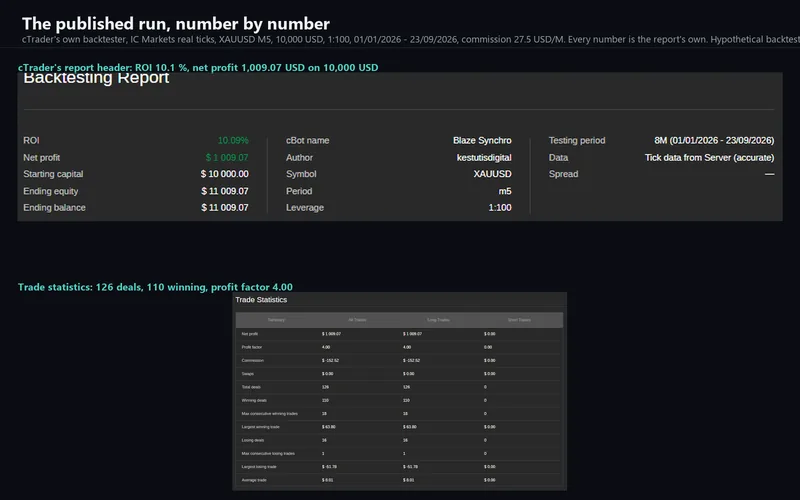Click the "Net profit" row label in Trade Statistics

click(x=249, y=334)
